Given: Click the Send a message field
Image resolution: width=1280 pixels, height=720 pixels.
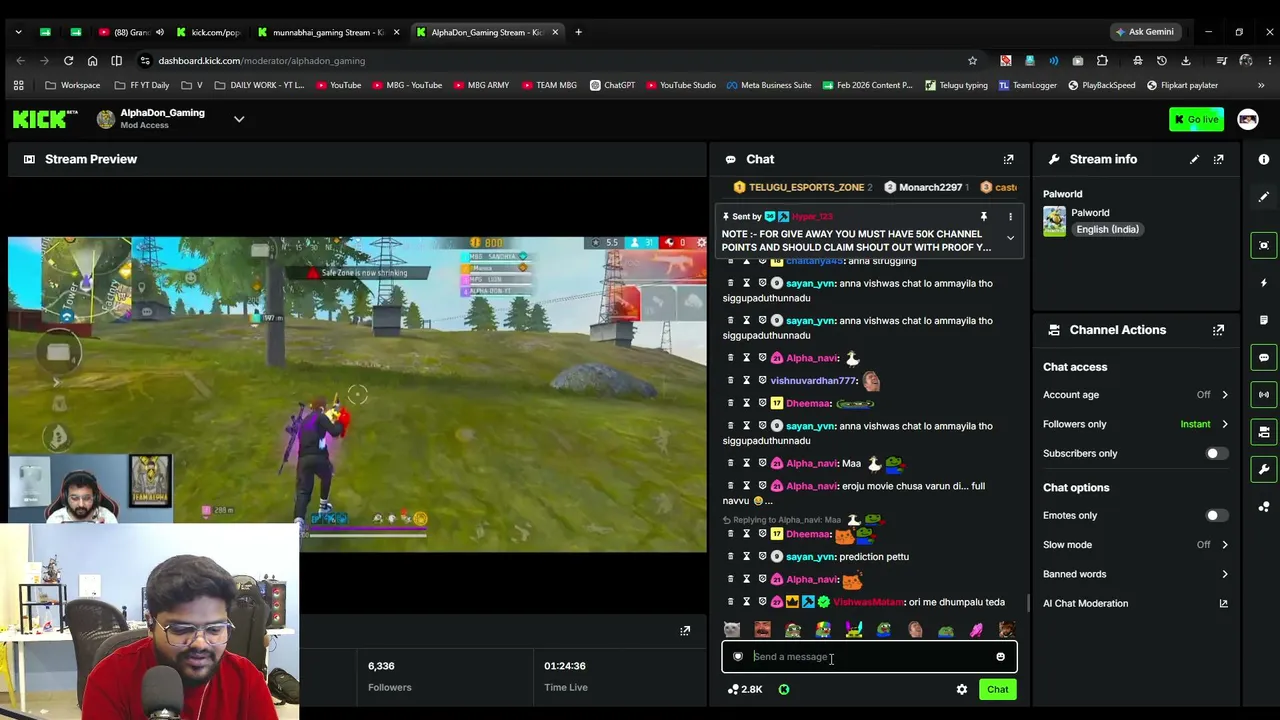Looking at the screenshot, I should pos(869,657).
